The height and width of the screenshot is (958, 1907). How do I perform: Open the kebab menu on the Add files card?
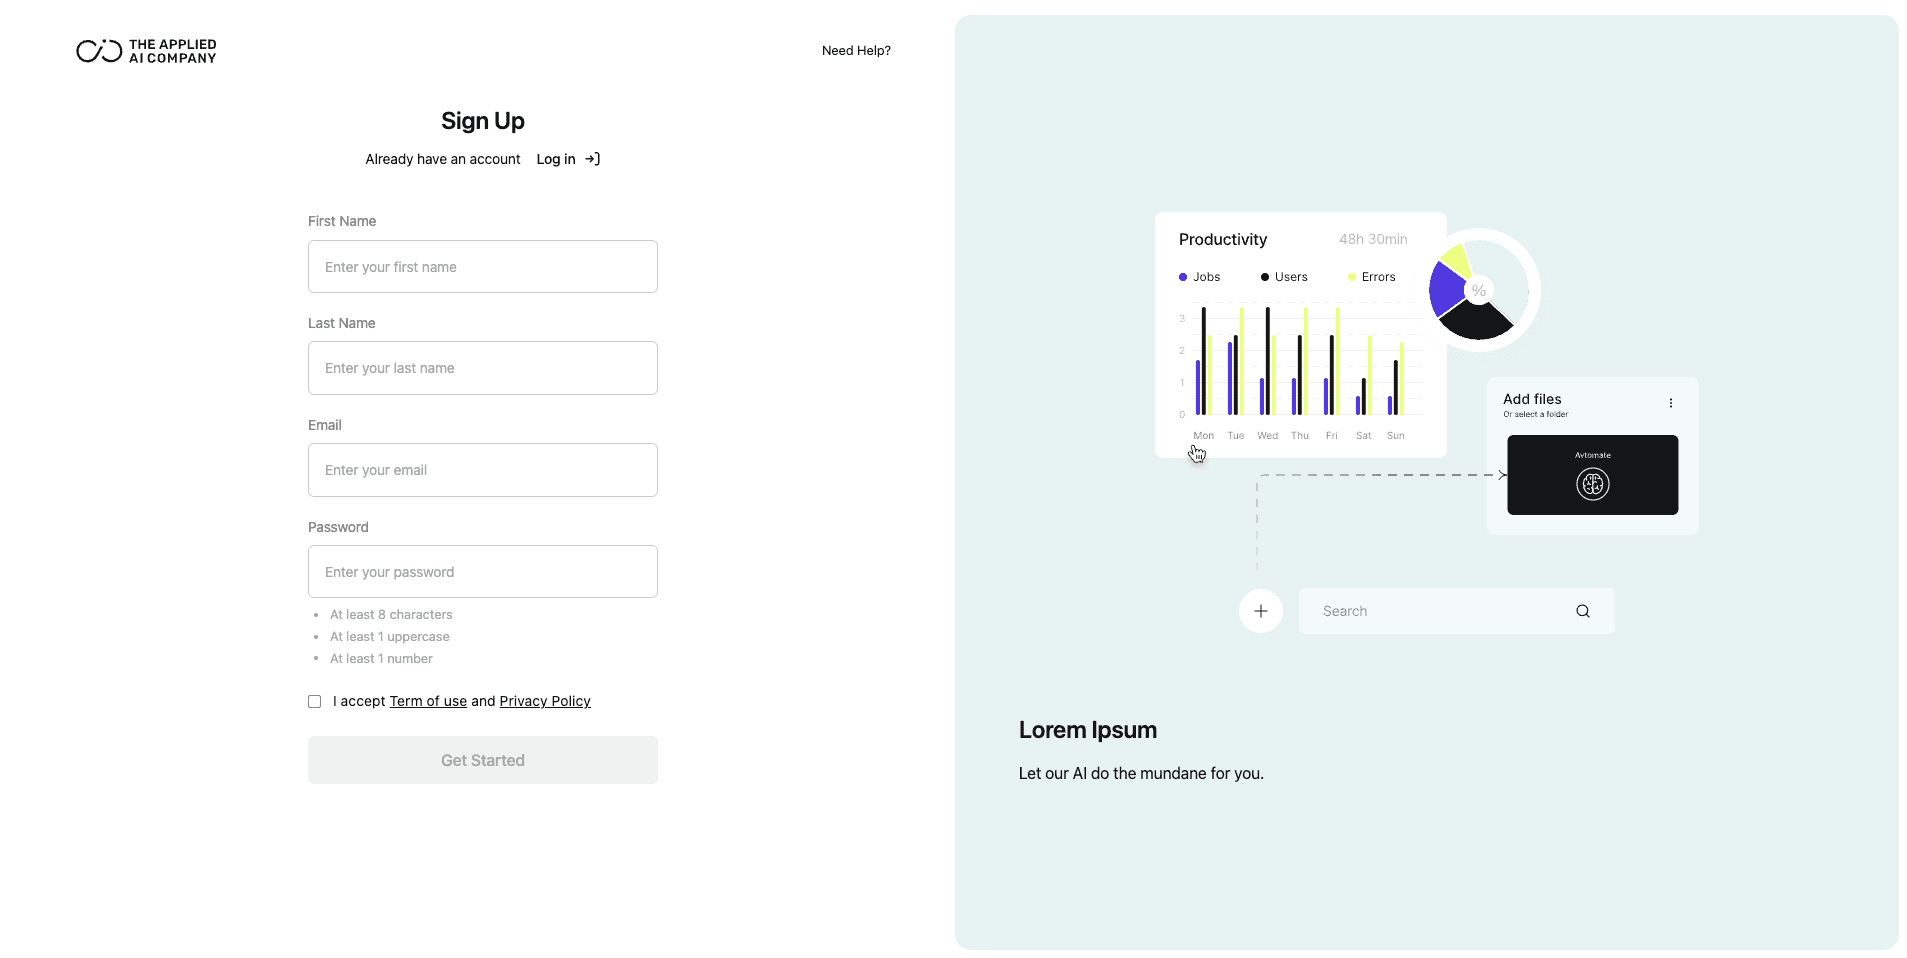[x=1670, y=403]
